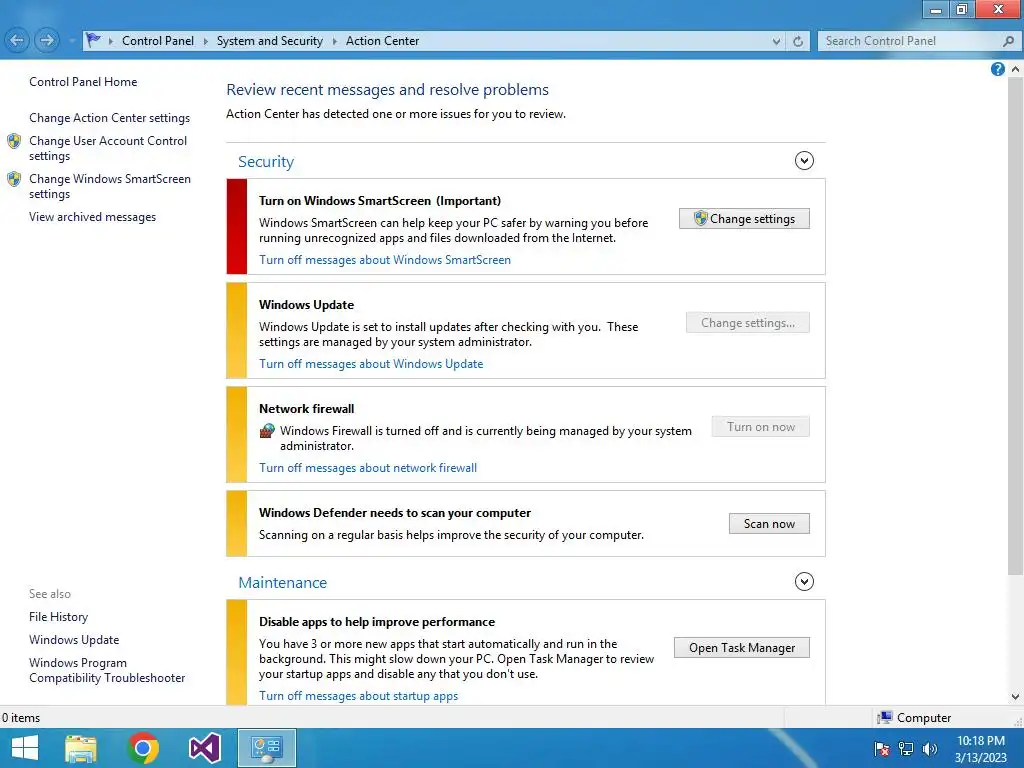Click the 'Network firewall' message title
This screenshot has height=768, width=1024.
pyautogui.click(x=306, y=409)
